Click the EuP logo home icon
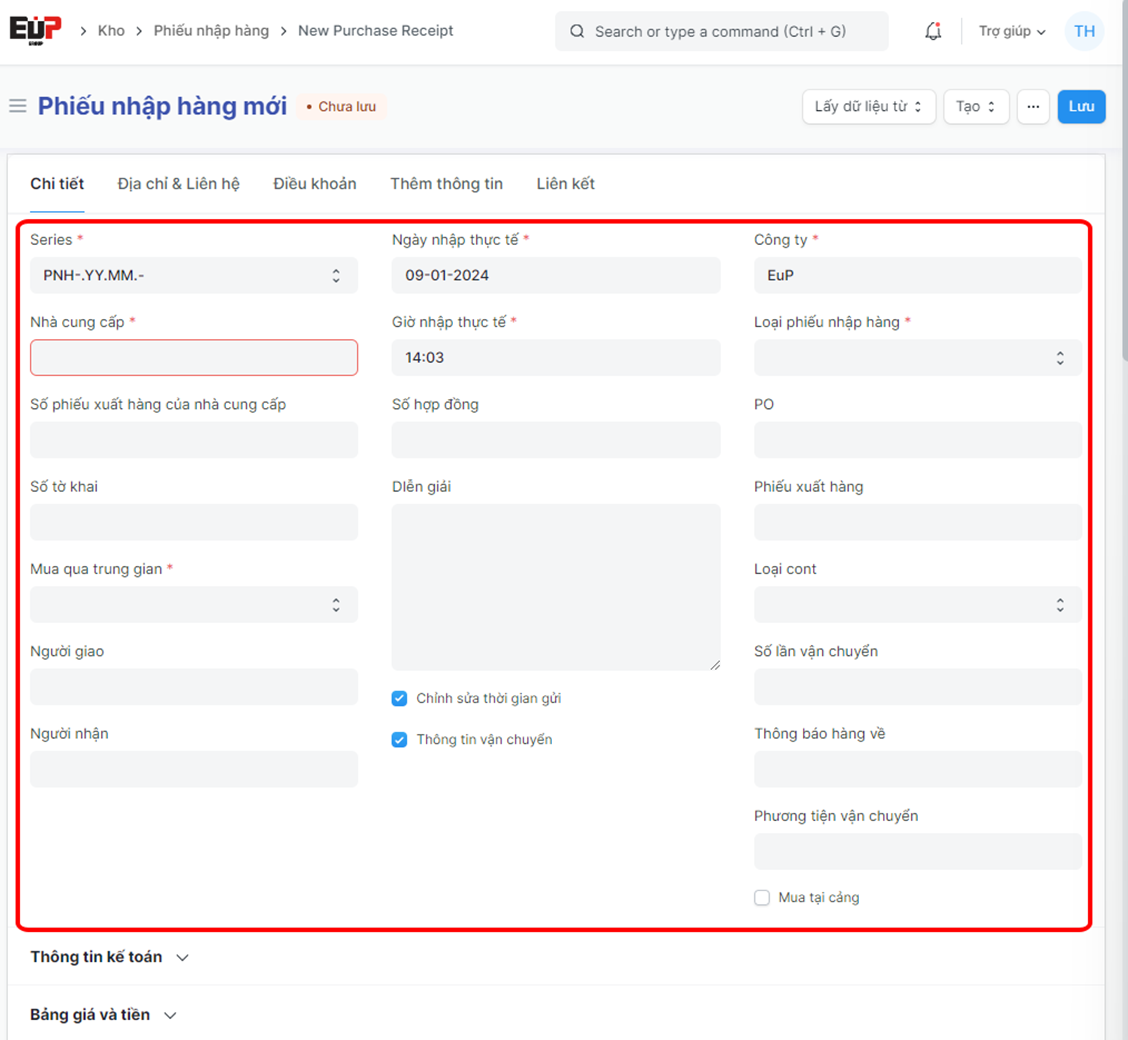1128x1040 pixels. 35,30
